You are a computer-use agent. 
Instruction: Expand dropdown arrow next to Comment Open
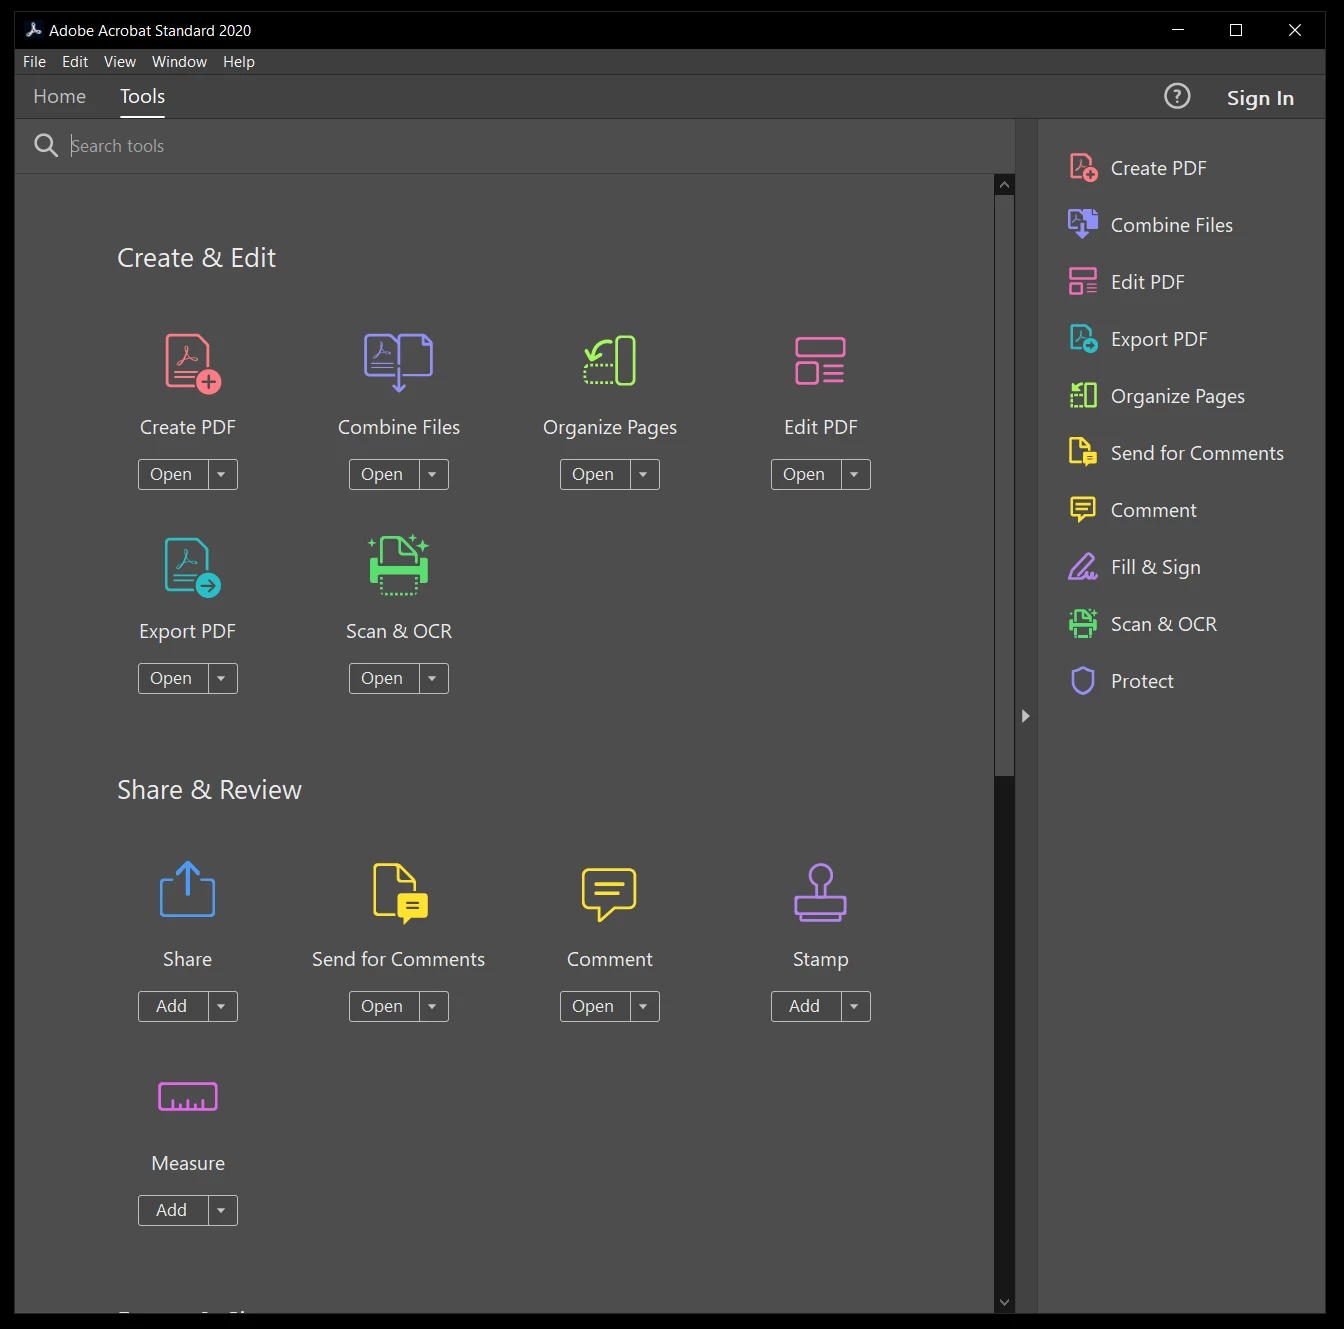[644, 1007]
